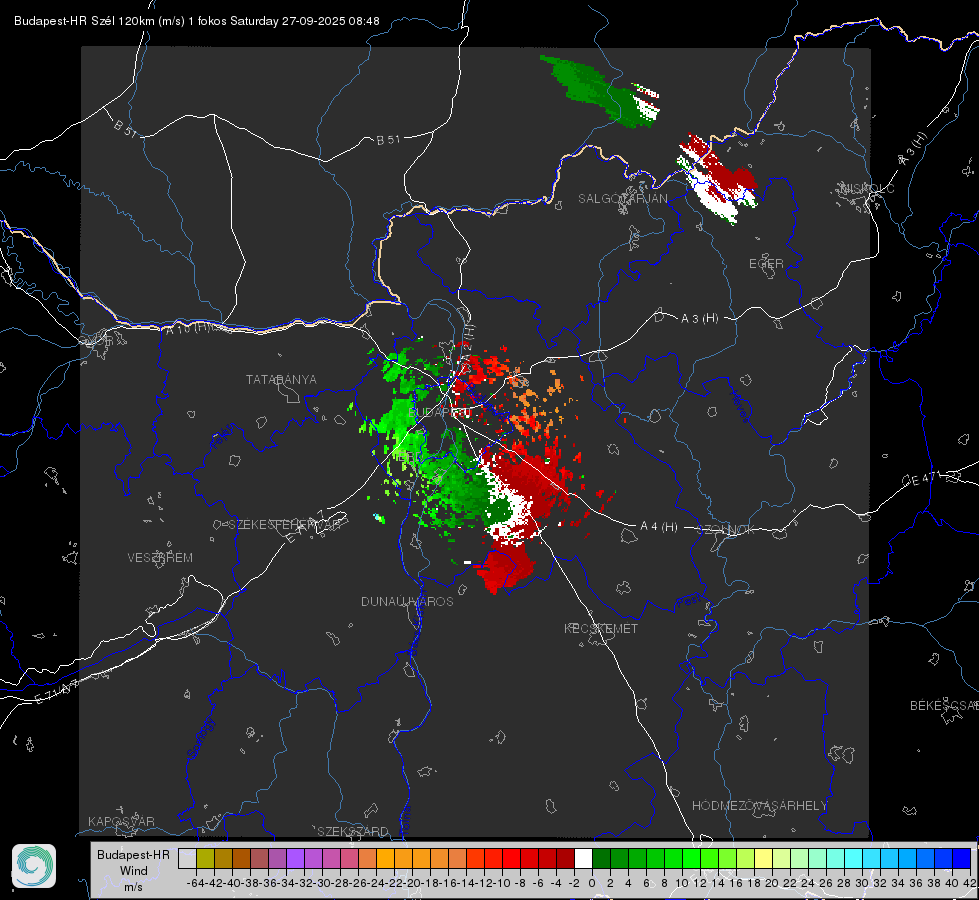
Task: Click the 0 legend value
Action: (592, 883)
